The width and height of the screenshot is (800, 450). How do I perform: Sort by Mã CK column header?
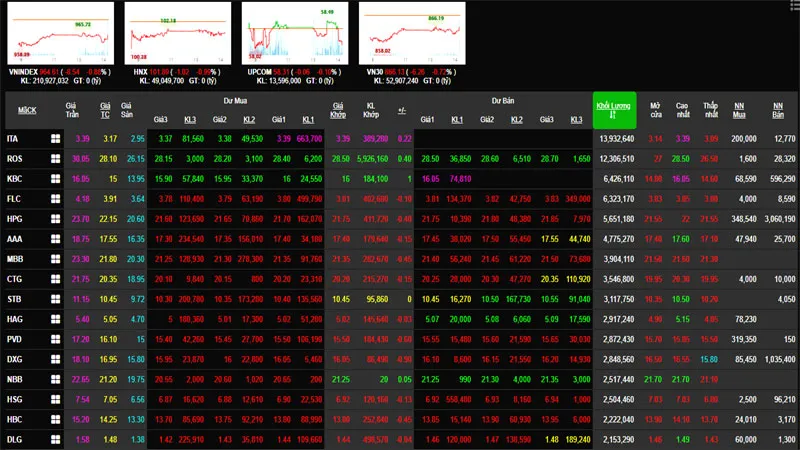coord(27,110)
